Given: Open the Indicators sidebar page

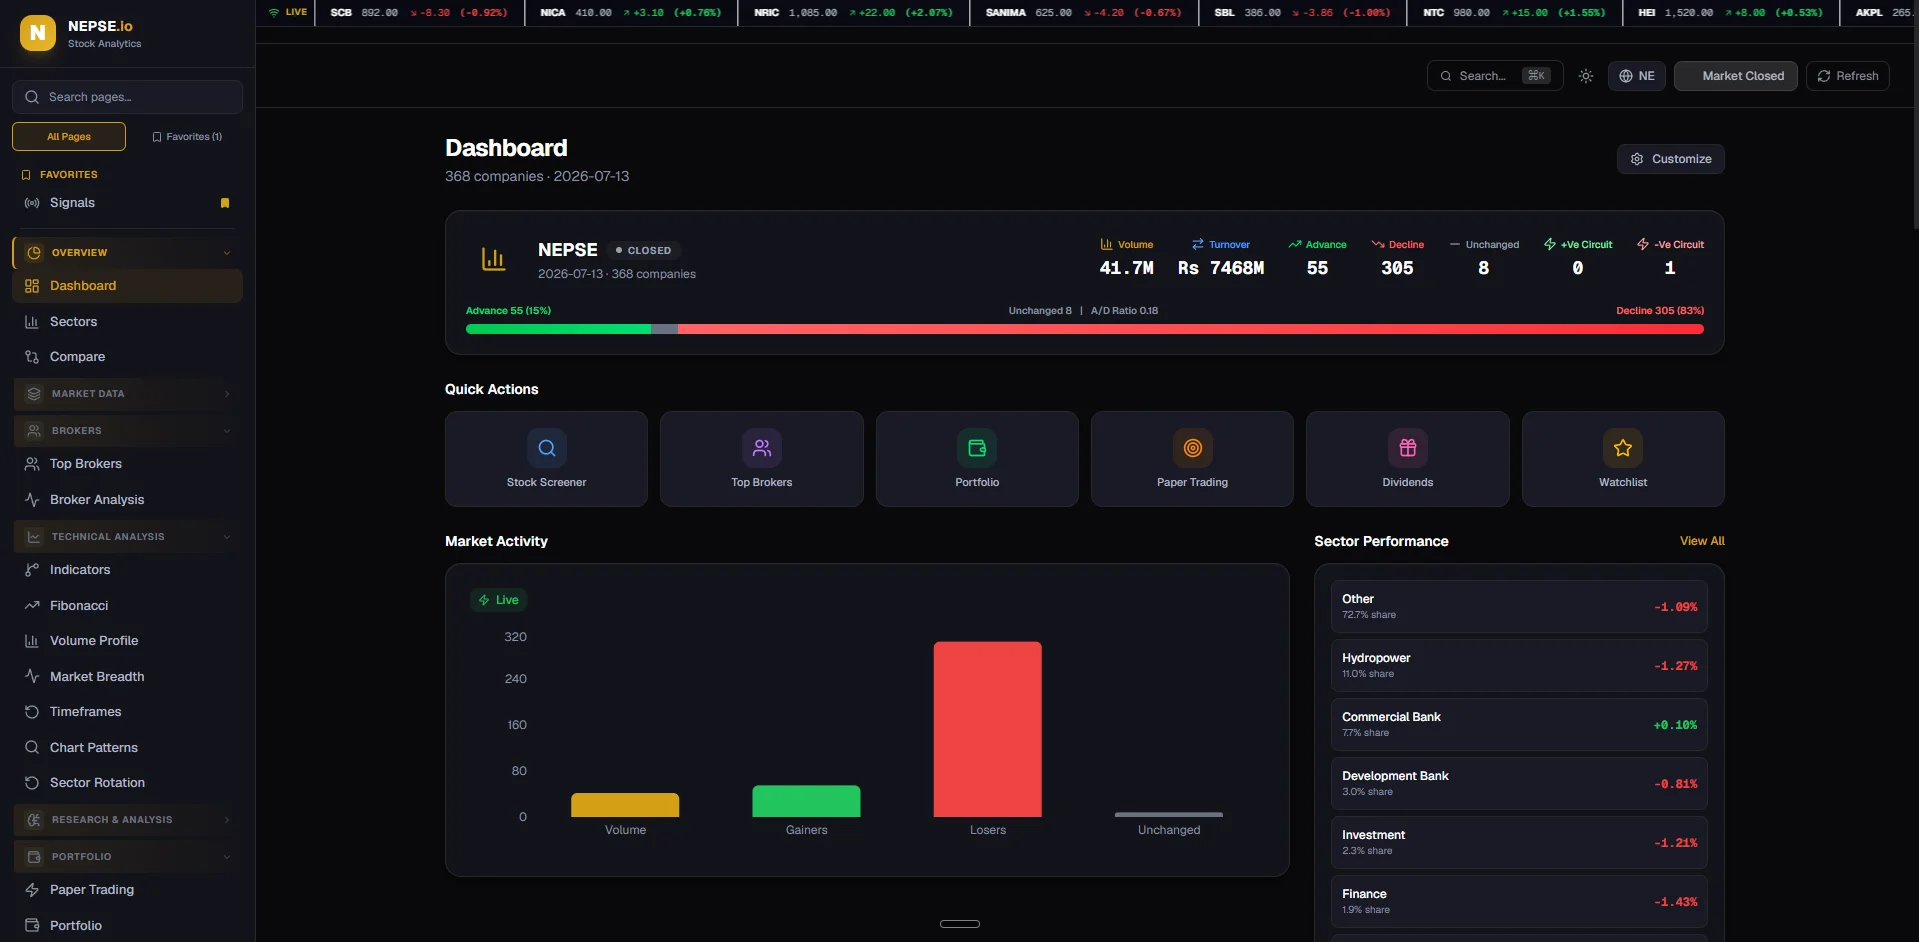Looking at the screenshot, I should [127, 570].
